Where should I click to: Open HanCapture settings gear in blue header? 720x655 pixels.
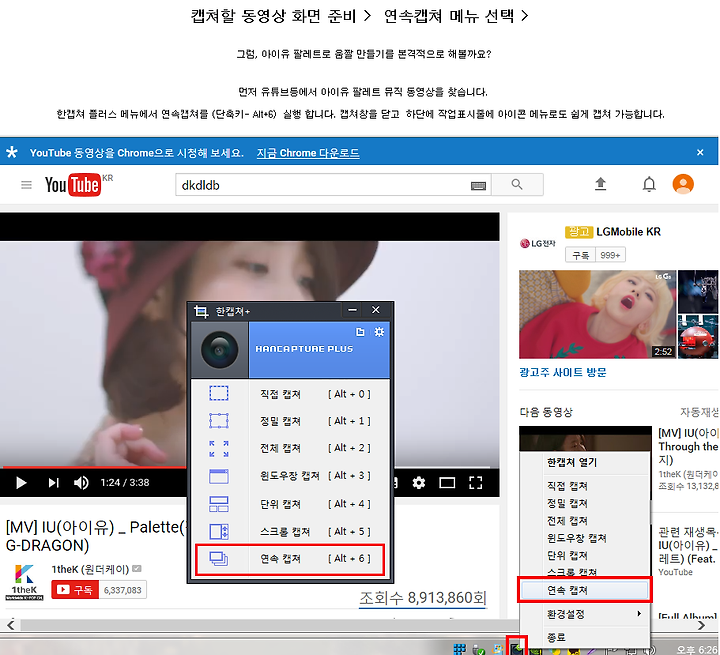[x=379, y=332]
